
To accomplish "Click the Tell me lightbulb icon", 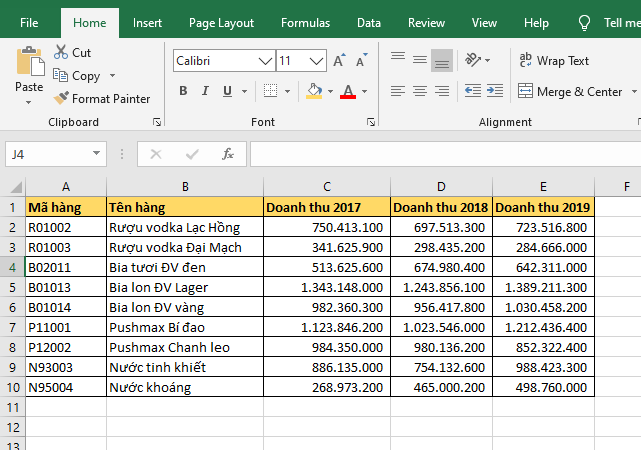I will pos(584,23).
